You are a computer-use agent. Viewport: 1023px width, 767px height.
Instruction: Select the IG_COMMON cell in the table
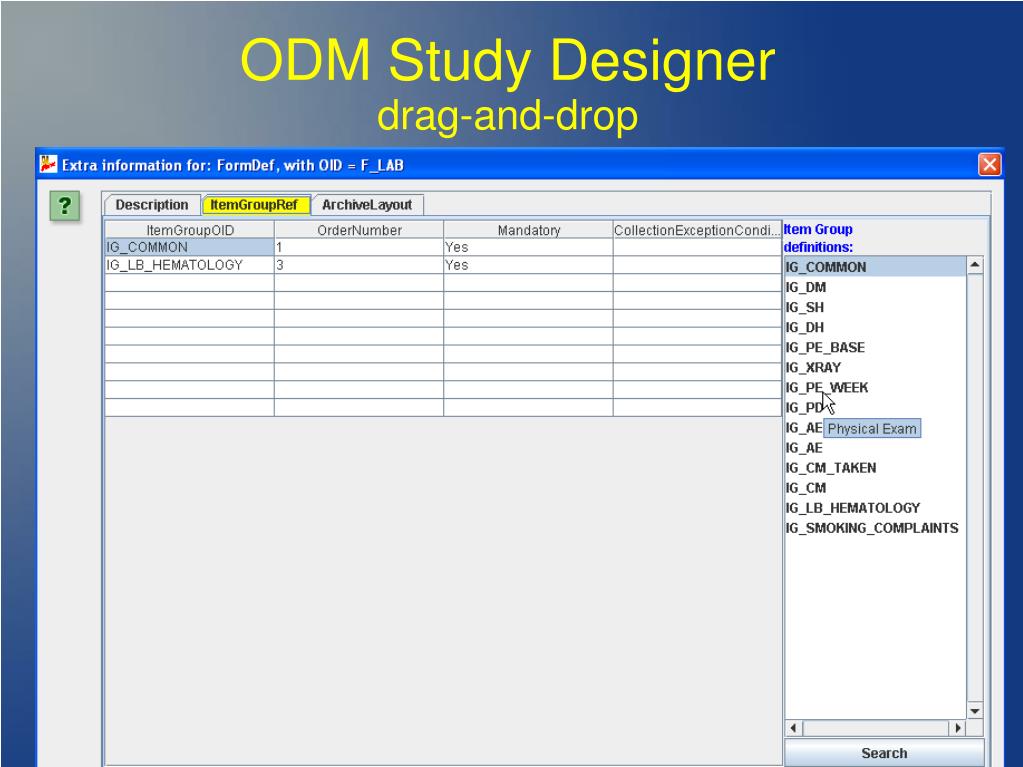[x=190, y=247]
